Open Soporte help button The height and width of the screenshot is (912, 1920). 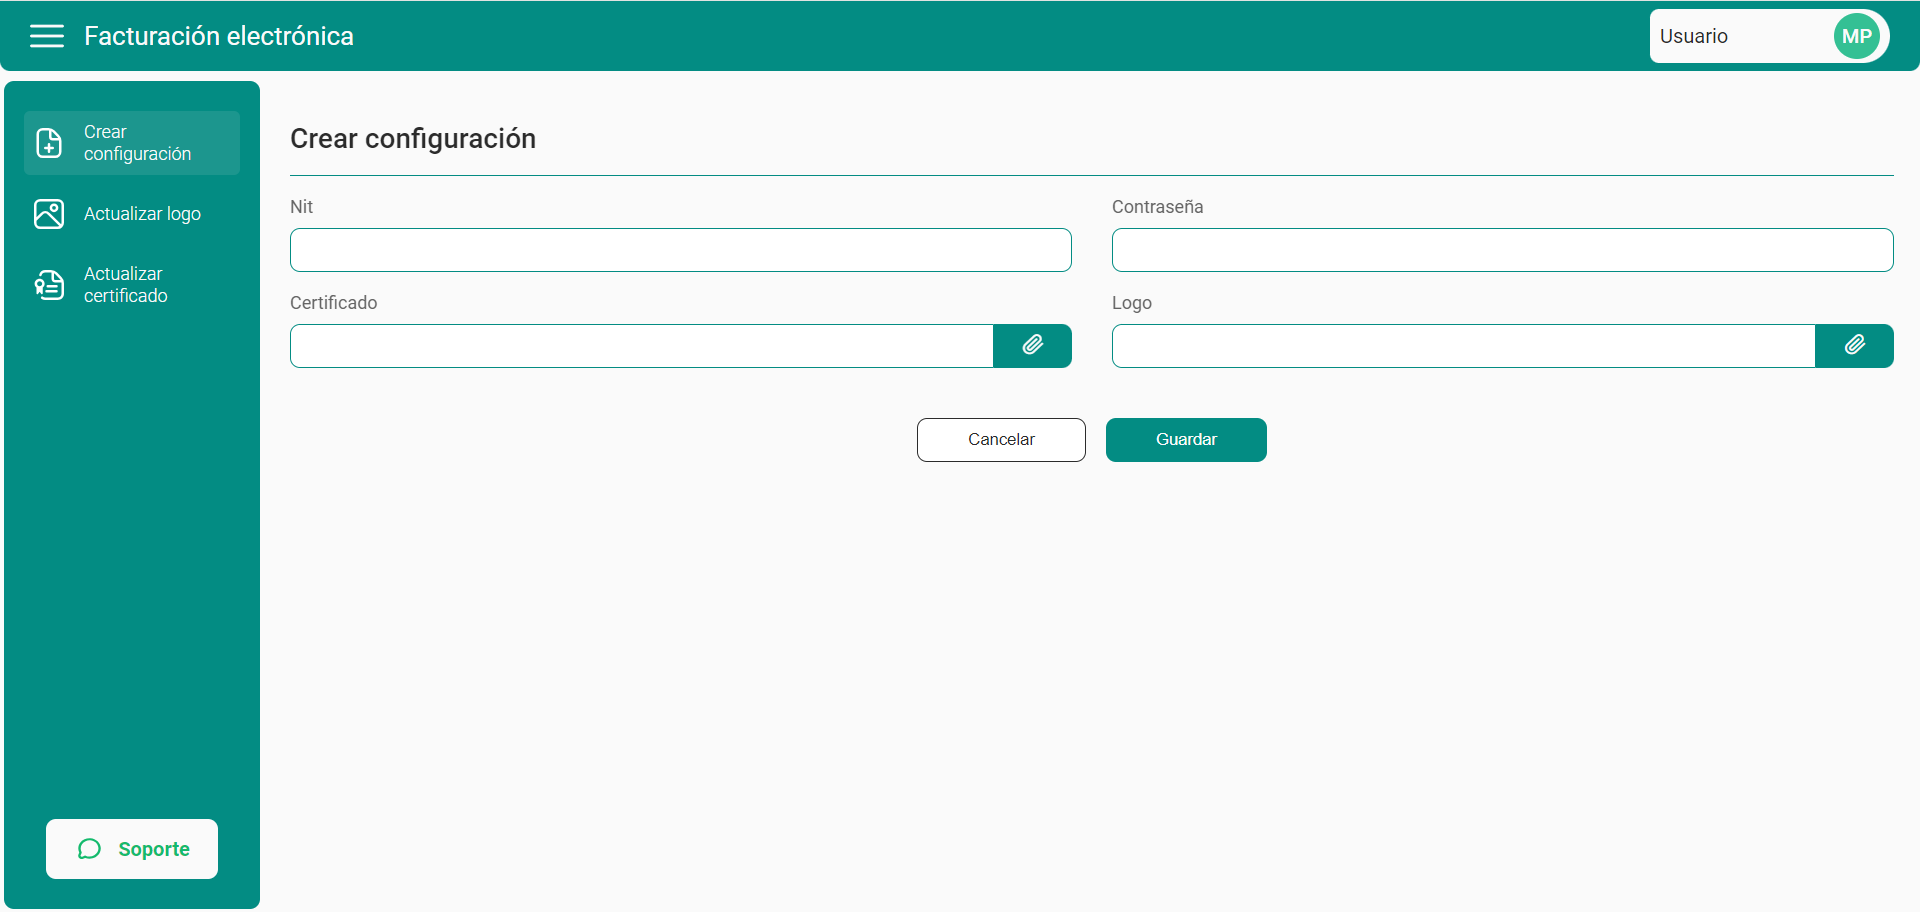[132, 849]
